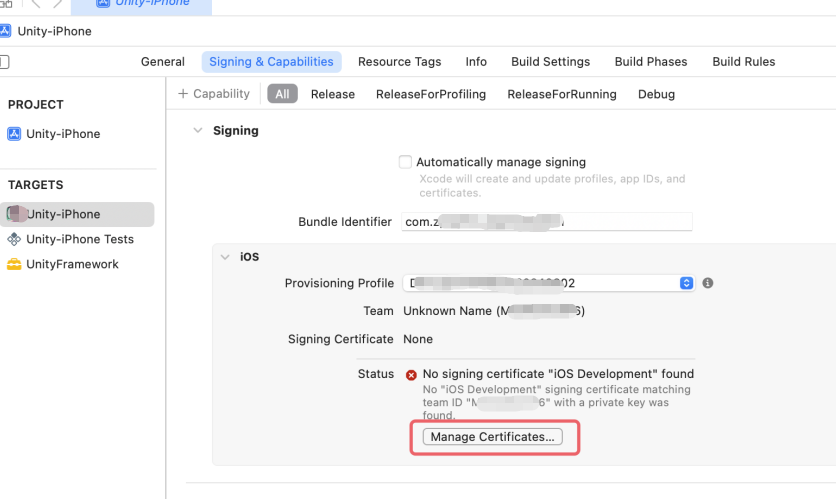Open the Provisioning Profile dropdown
Screen dimensions: 836x499
(x=549, y=283)
